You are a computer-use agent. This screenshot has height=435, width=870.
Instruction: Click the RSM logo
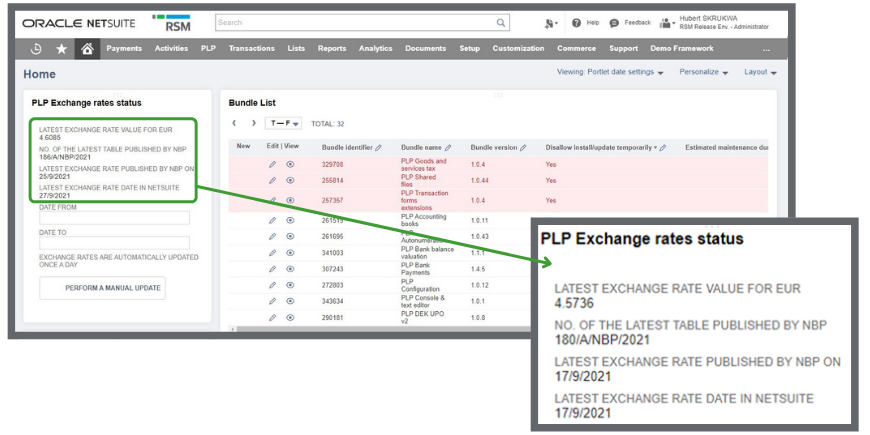coord(171,23)
